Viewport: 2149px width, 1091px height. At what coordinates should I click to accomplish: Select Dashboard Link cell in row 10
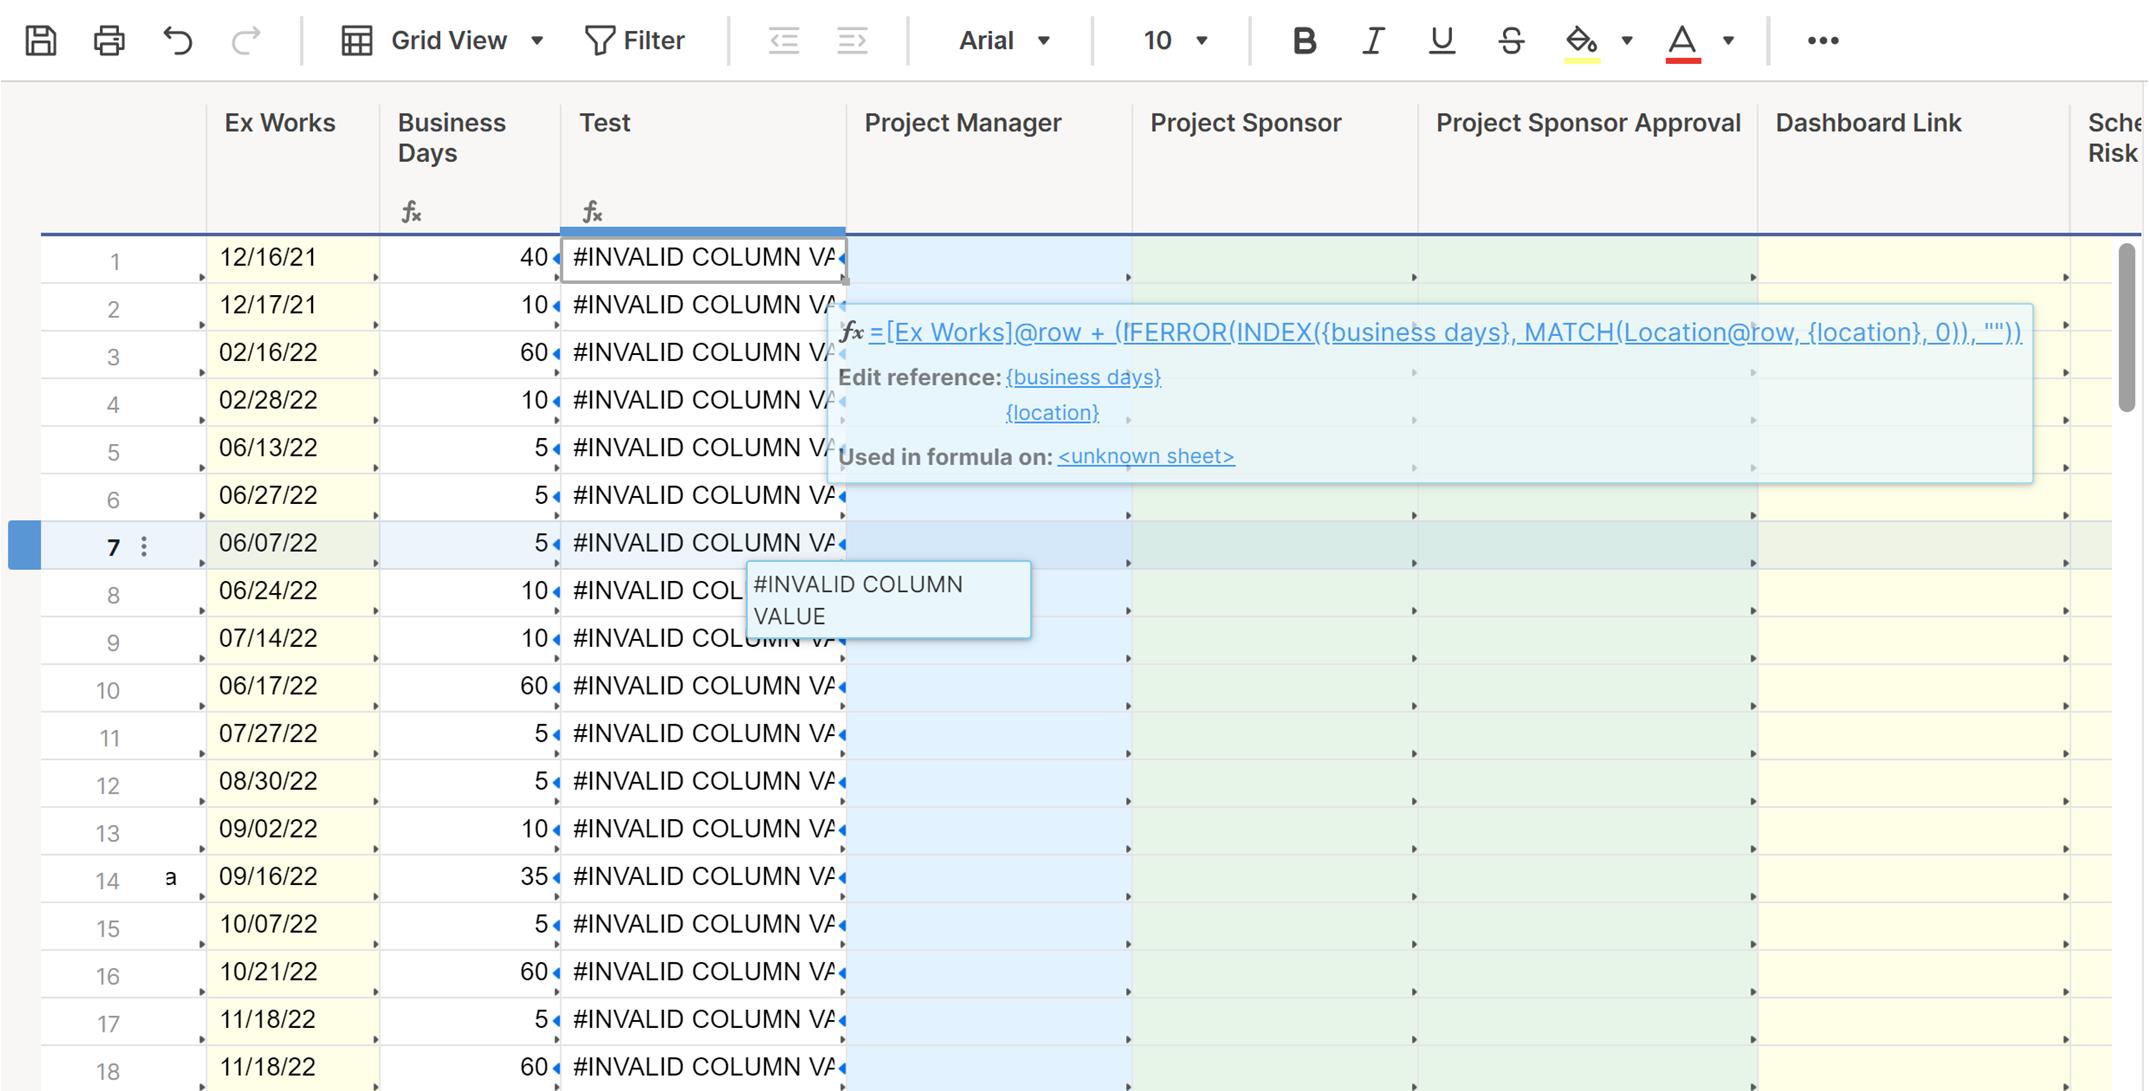pos(1914,687)
